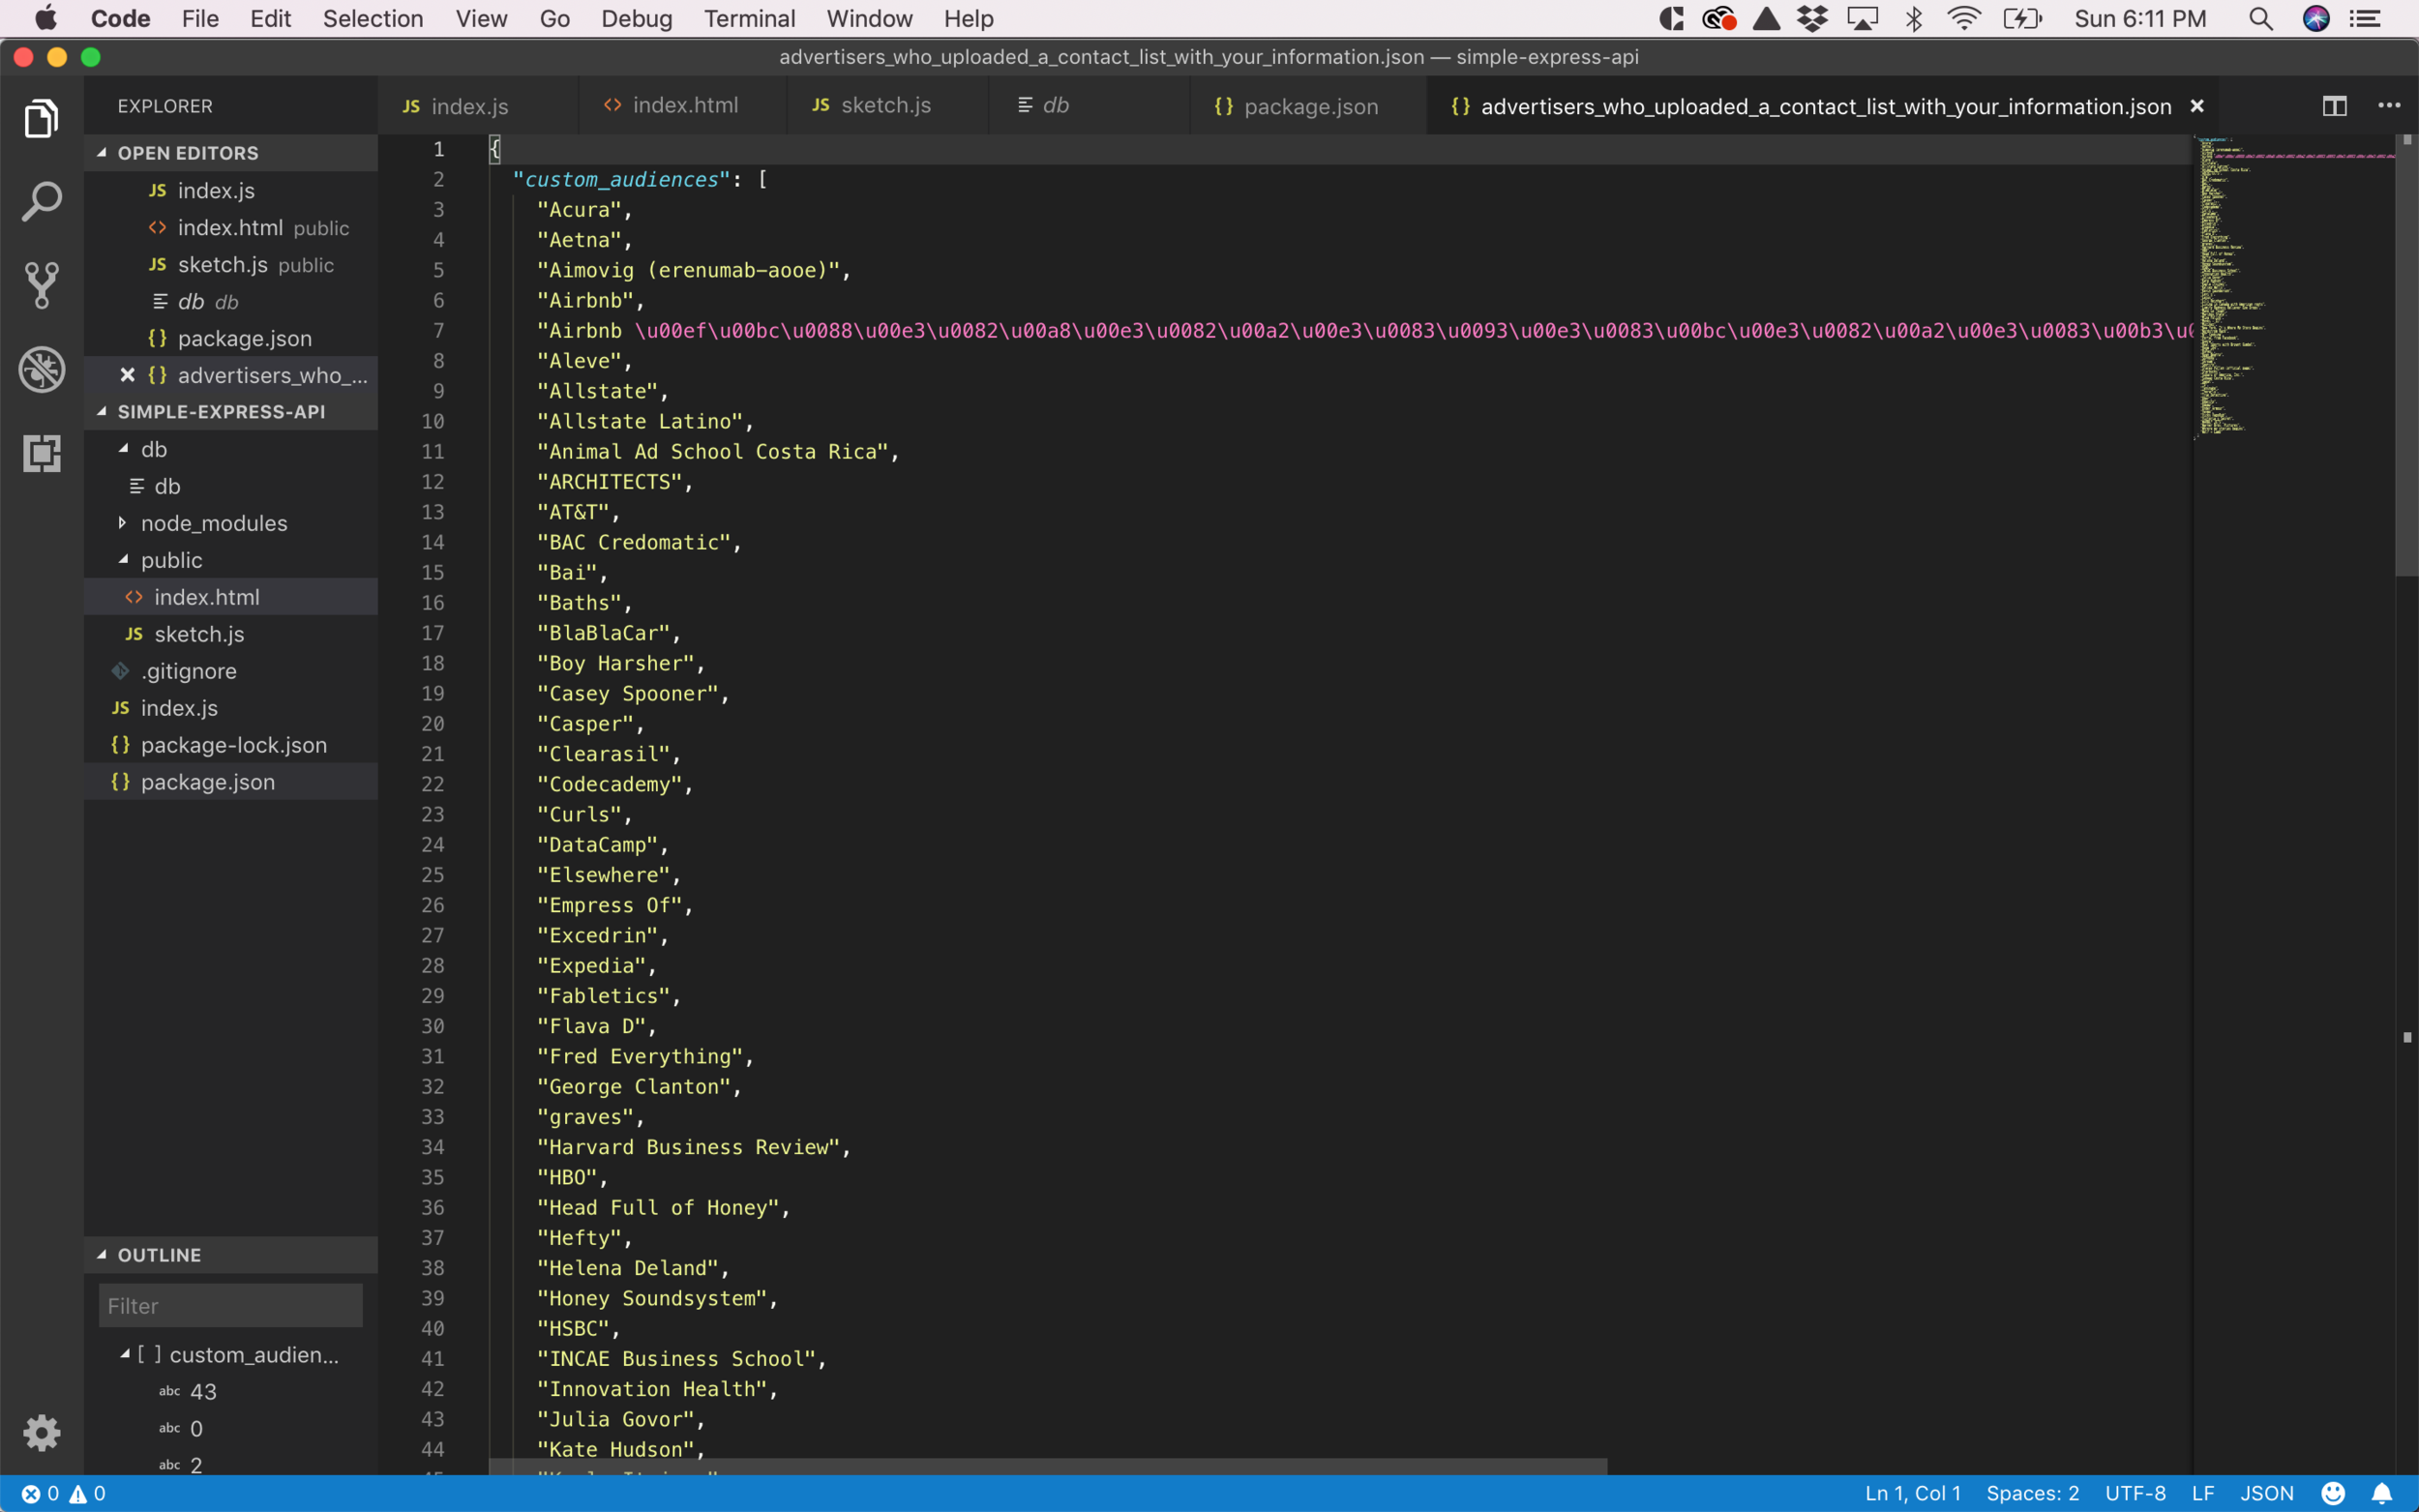Viewport: 2419px width, 1512px height.
Task: Switch to the index.html editor tab
Action: coord(683,106)
